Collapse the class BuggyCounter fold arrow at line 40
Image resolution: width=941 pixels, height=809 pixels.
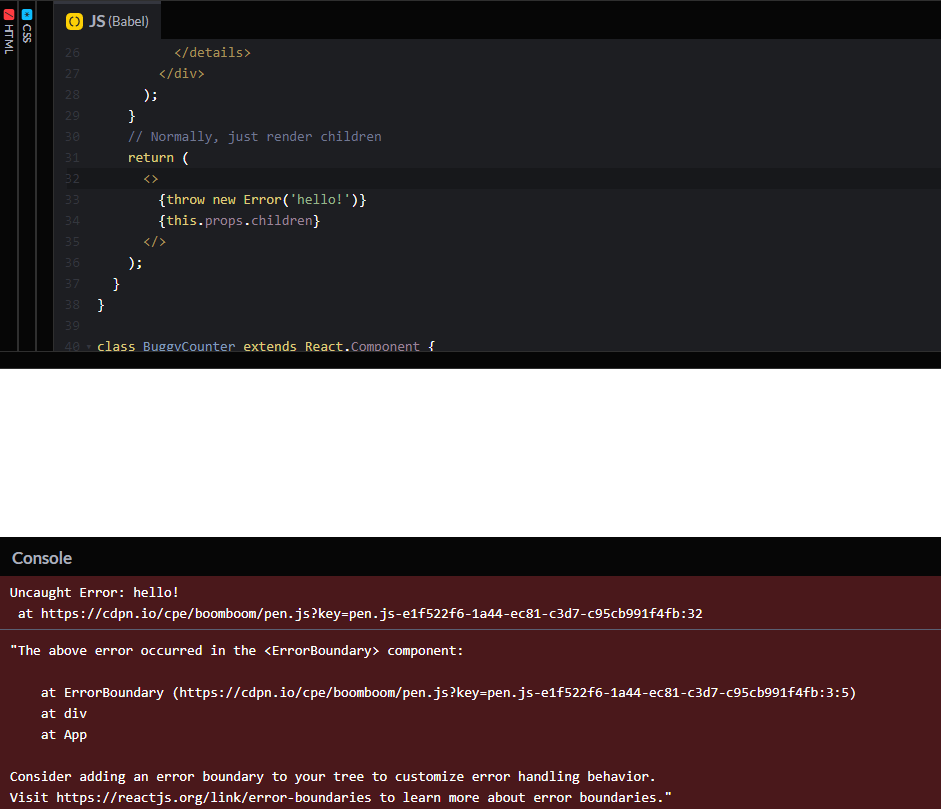[x=89, y=346]
